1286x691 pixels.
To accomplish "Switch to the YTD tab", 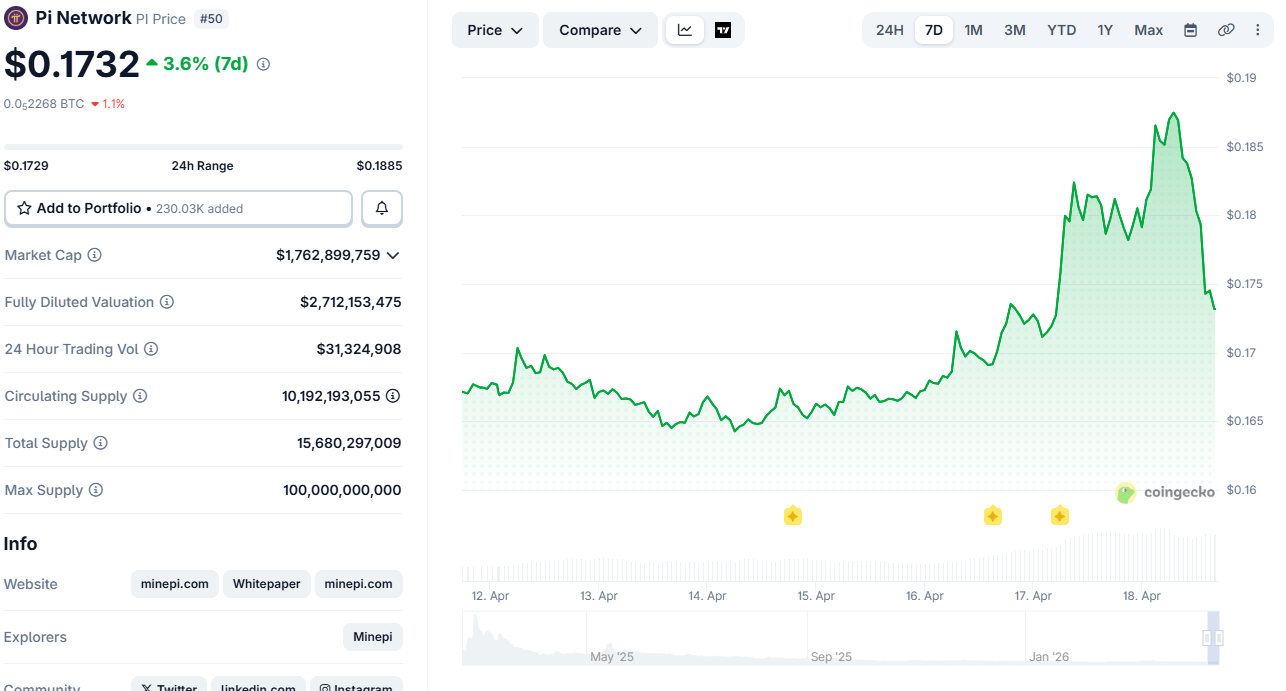I will point(1061,30).
